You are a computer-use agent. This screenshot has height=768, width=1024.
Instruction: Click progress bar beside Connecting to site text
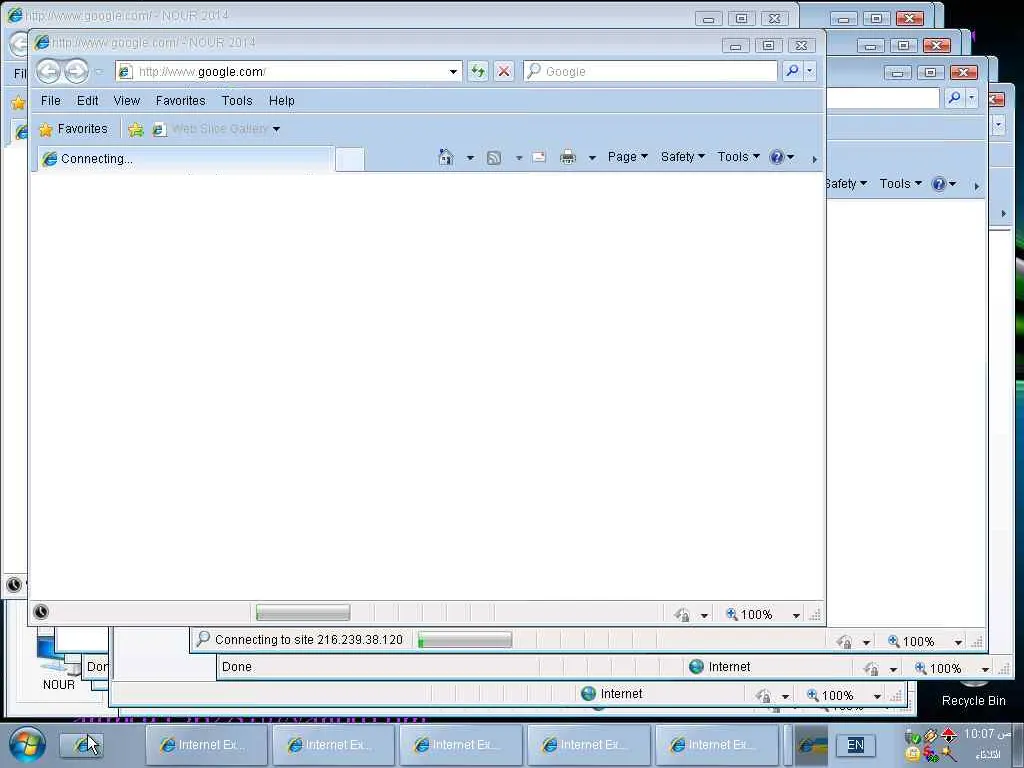[x=464, y=640]
